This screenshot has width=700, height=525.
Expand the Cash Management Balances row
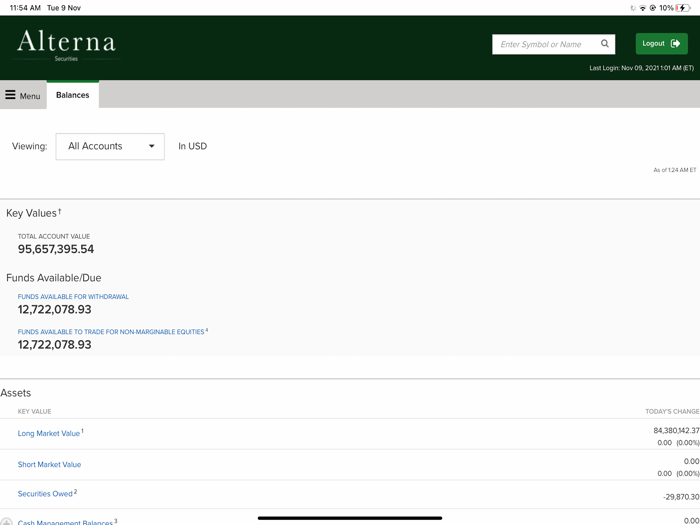[x=6, y=522]
